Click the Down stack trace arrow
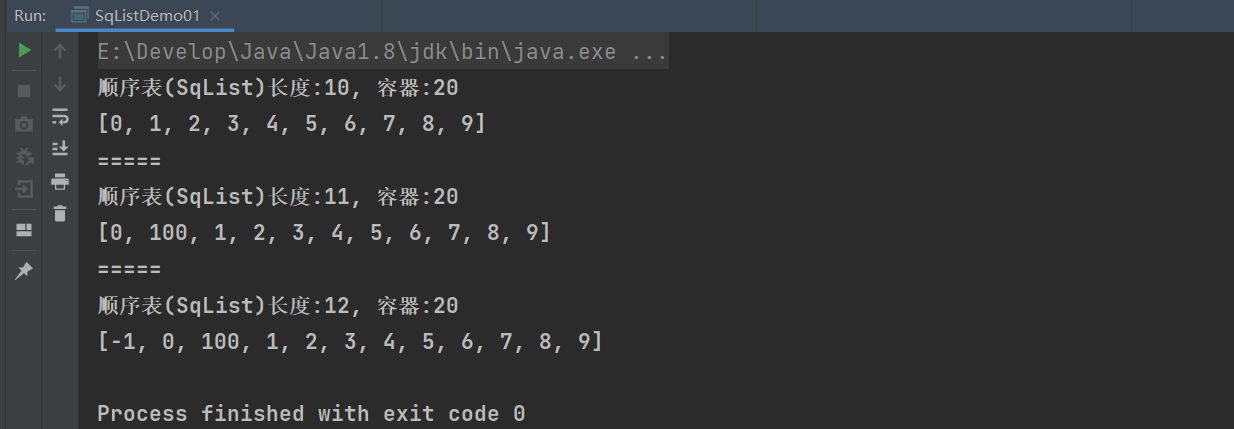The width and height of the screenshot is (1234, 429). (x=60, y=84)
